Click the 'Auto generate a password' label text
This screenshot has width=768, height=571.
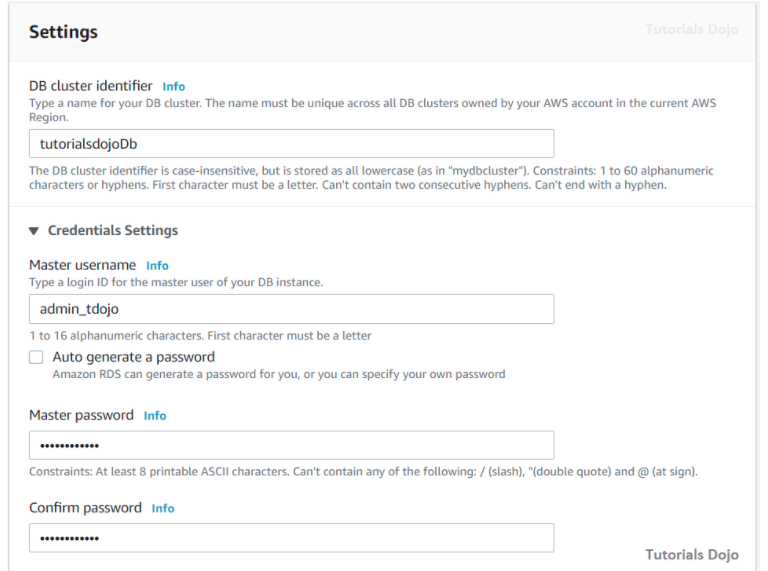click(x=133, y=357)
